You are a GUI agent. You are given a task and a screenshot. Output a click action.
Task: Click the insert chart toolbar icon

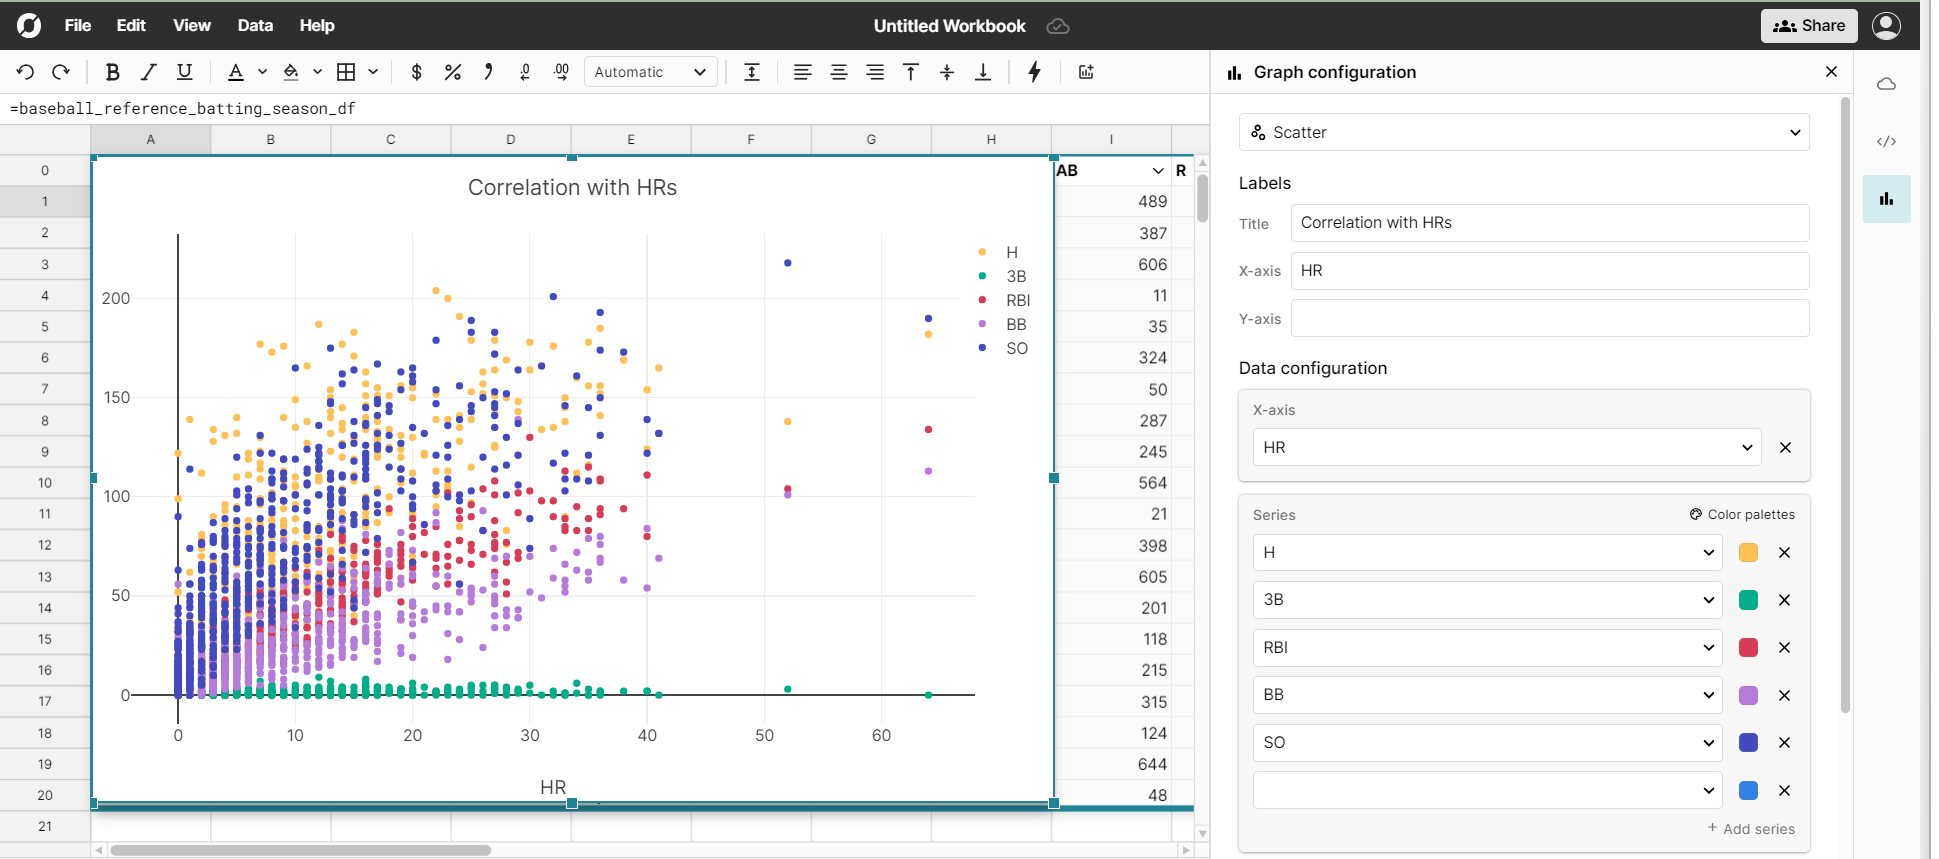[x=1086, y=72]
